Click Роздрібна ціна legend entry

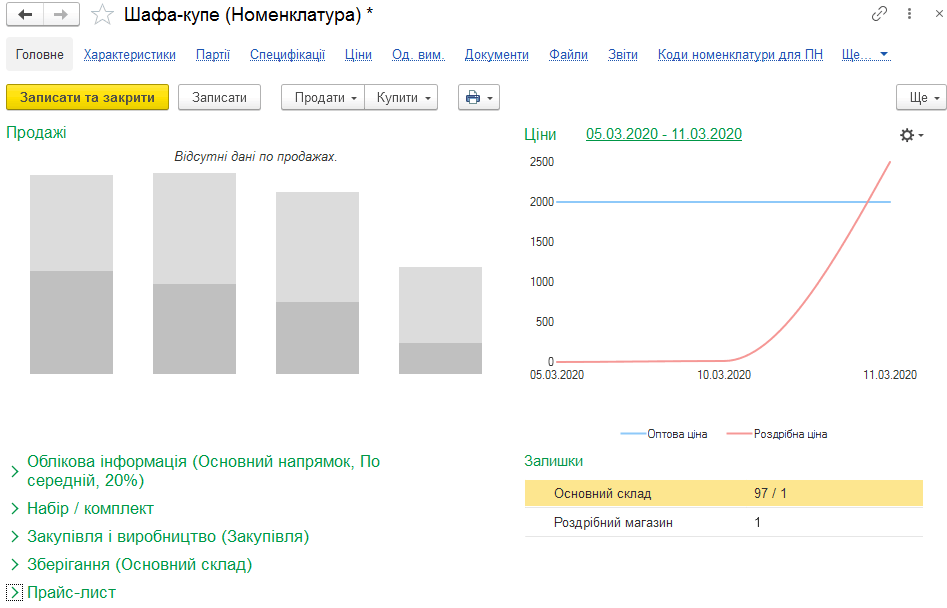pos(777,434)
